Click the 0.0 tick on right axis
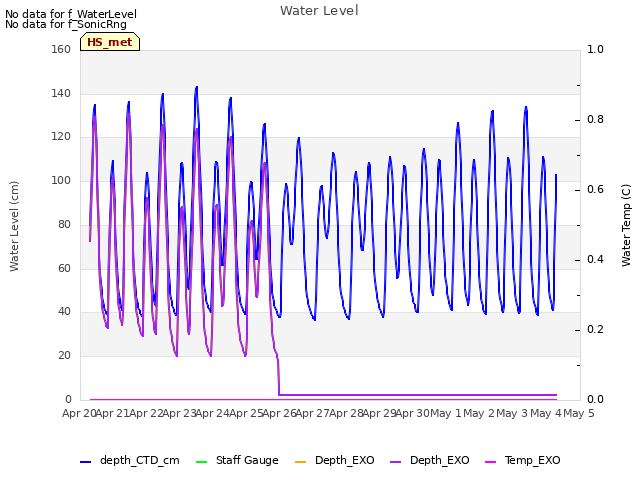The height and width of the screenshot is (480, 640). pyautogui.click(x=595, y=399)
